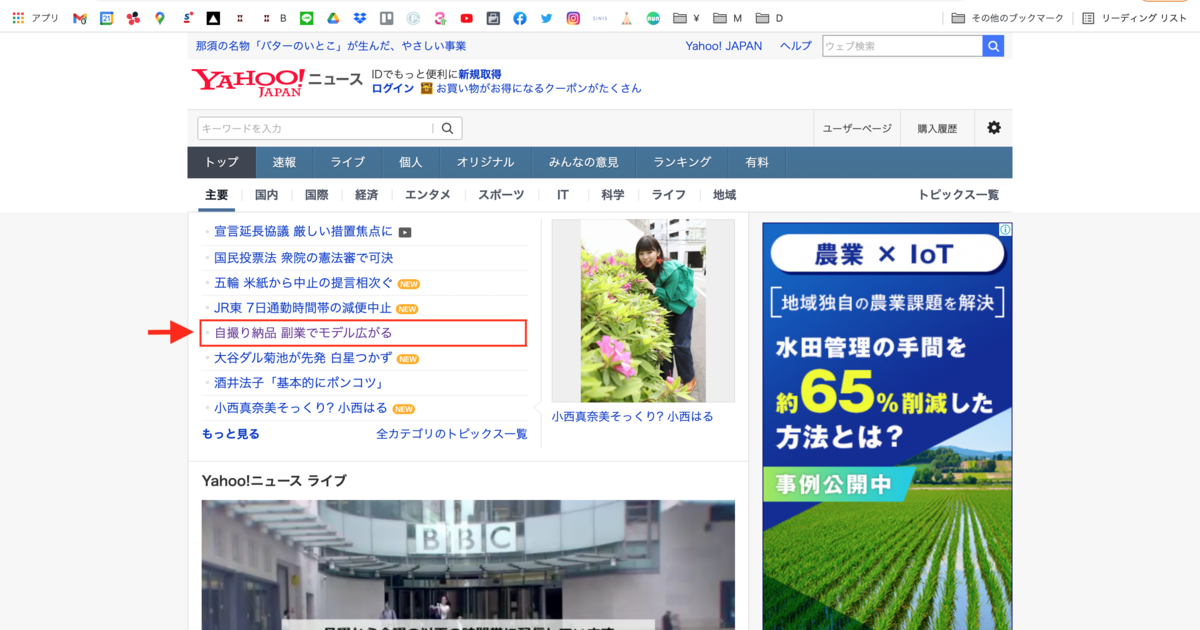Expand the bookmark folder labeled M
Image resolution: width=1200 pixels, height=630 pixels.
tap(729, 18)
